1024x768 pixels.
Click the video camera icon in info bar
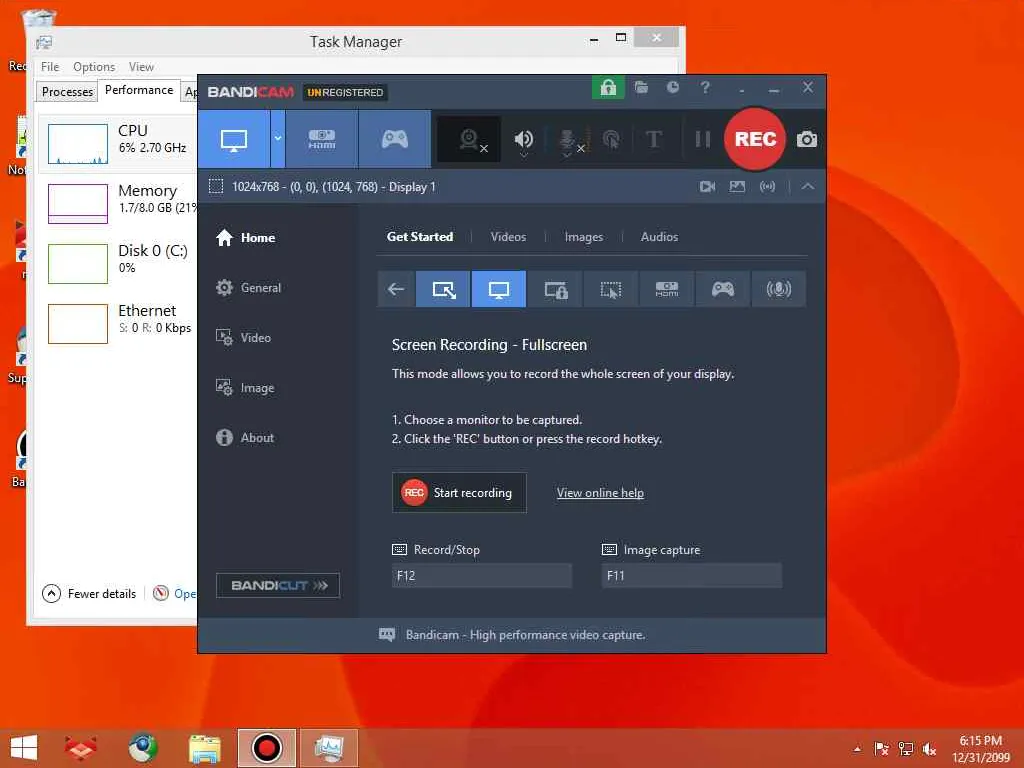pos(707,187)
